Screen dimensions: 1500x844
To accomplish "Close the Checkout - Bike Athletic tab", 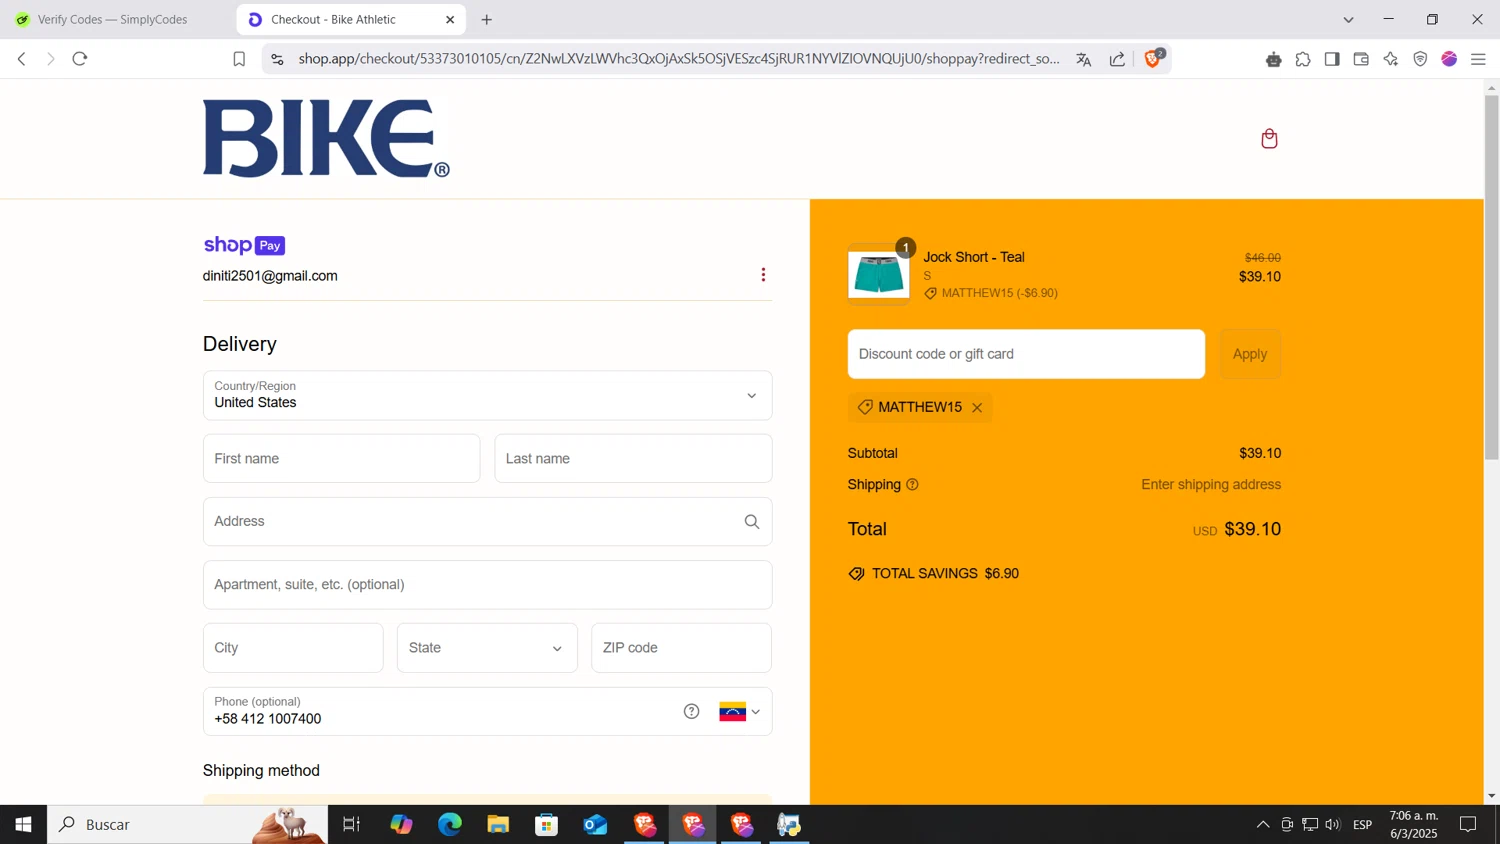I will 450,20.
